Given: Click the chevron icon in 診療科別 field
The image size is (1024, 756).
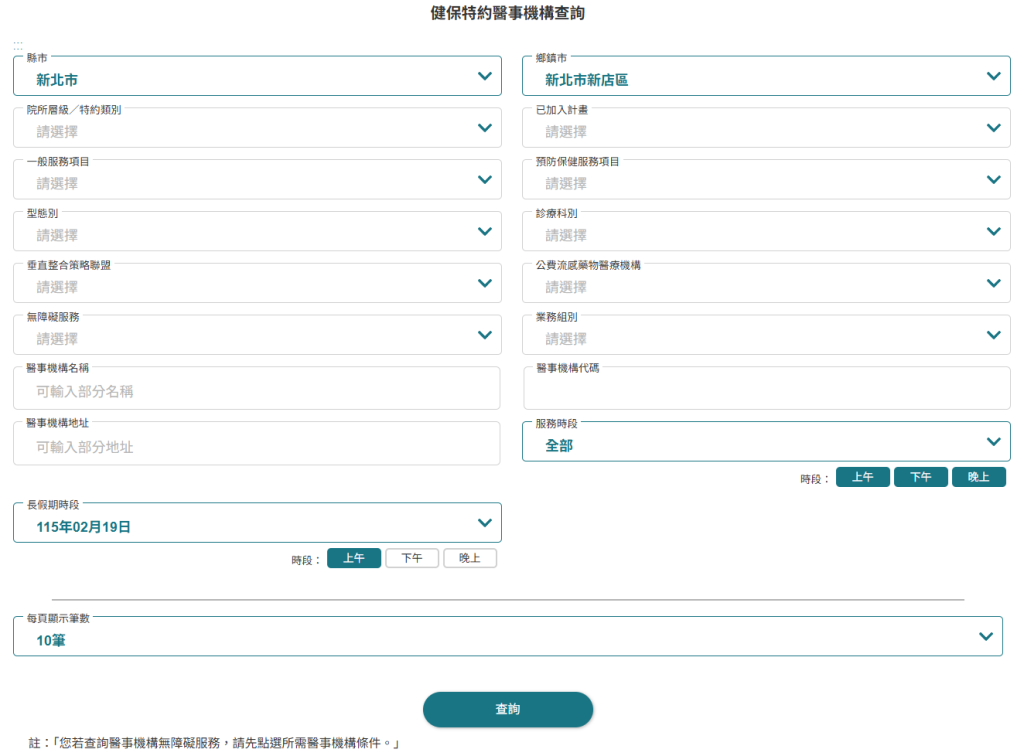Looking at the screenshot, I should point(992,232).
